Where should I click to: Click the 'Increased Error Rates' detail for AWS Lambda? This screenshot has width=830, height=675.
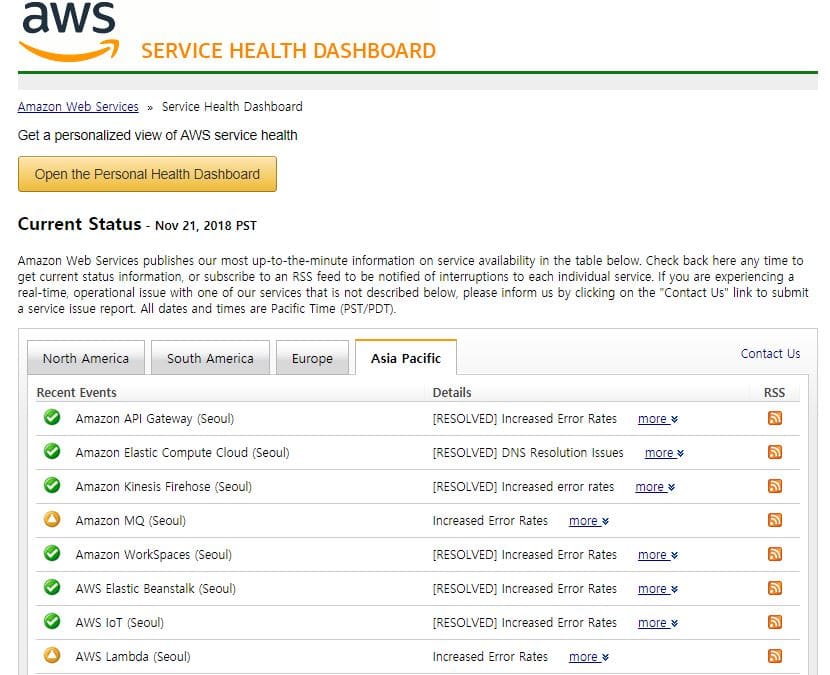(x=490, y=657)
